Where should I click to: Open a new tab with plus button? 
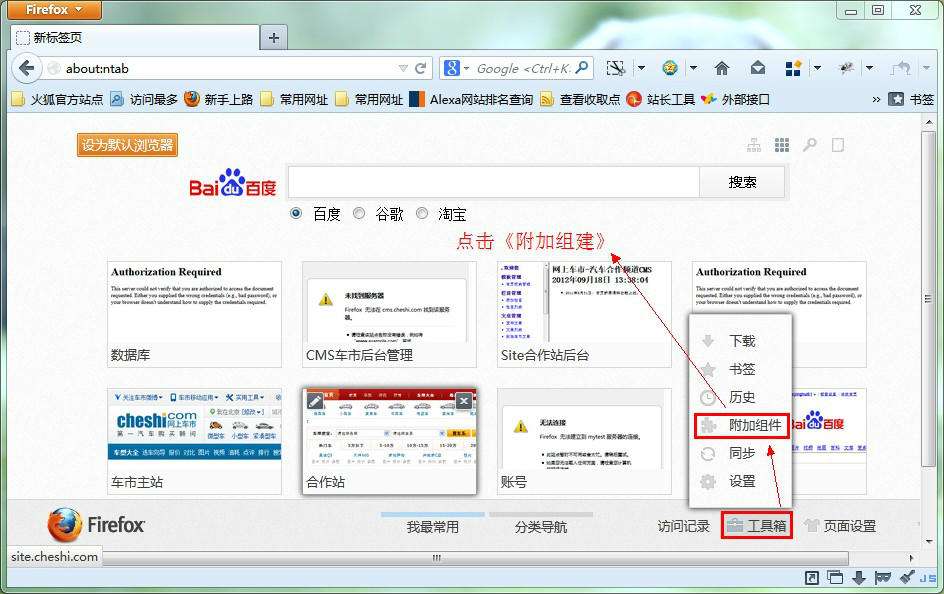click(x=273, y=38)
